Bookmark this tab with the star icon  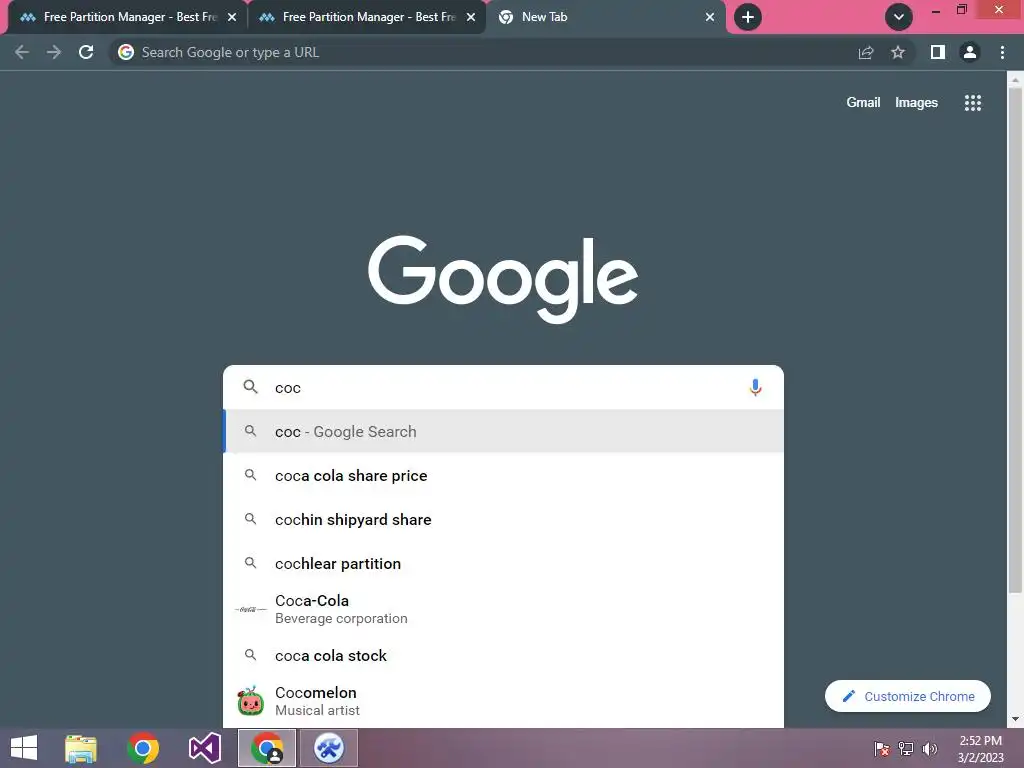pyautogui.click(x=898, y=52)
